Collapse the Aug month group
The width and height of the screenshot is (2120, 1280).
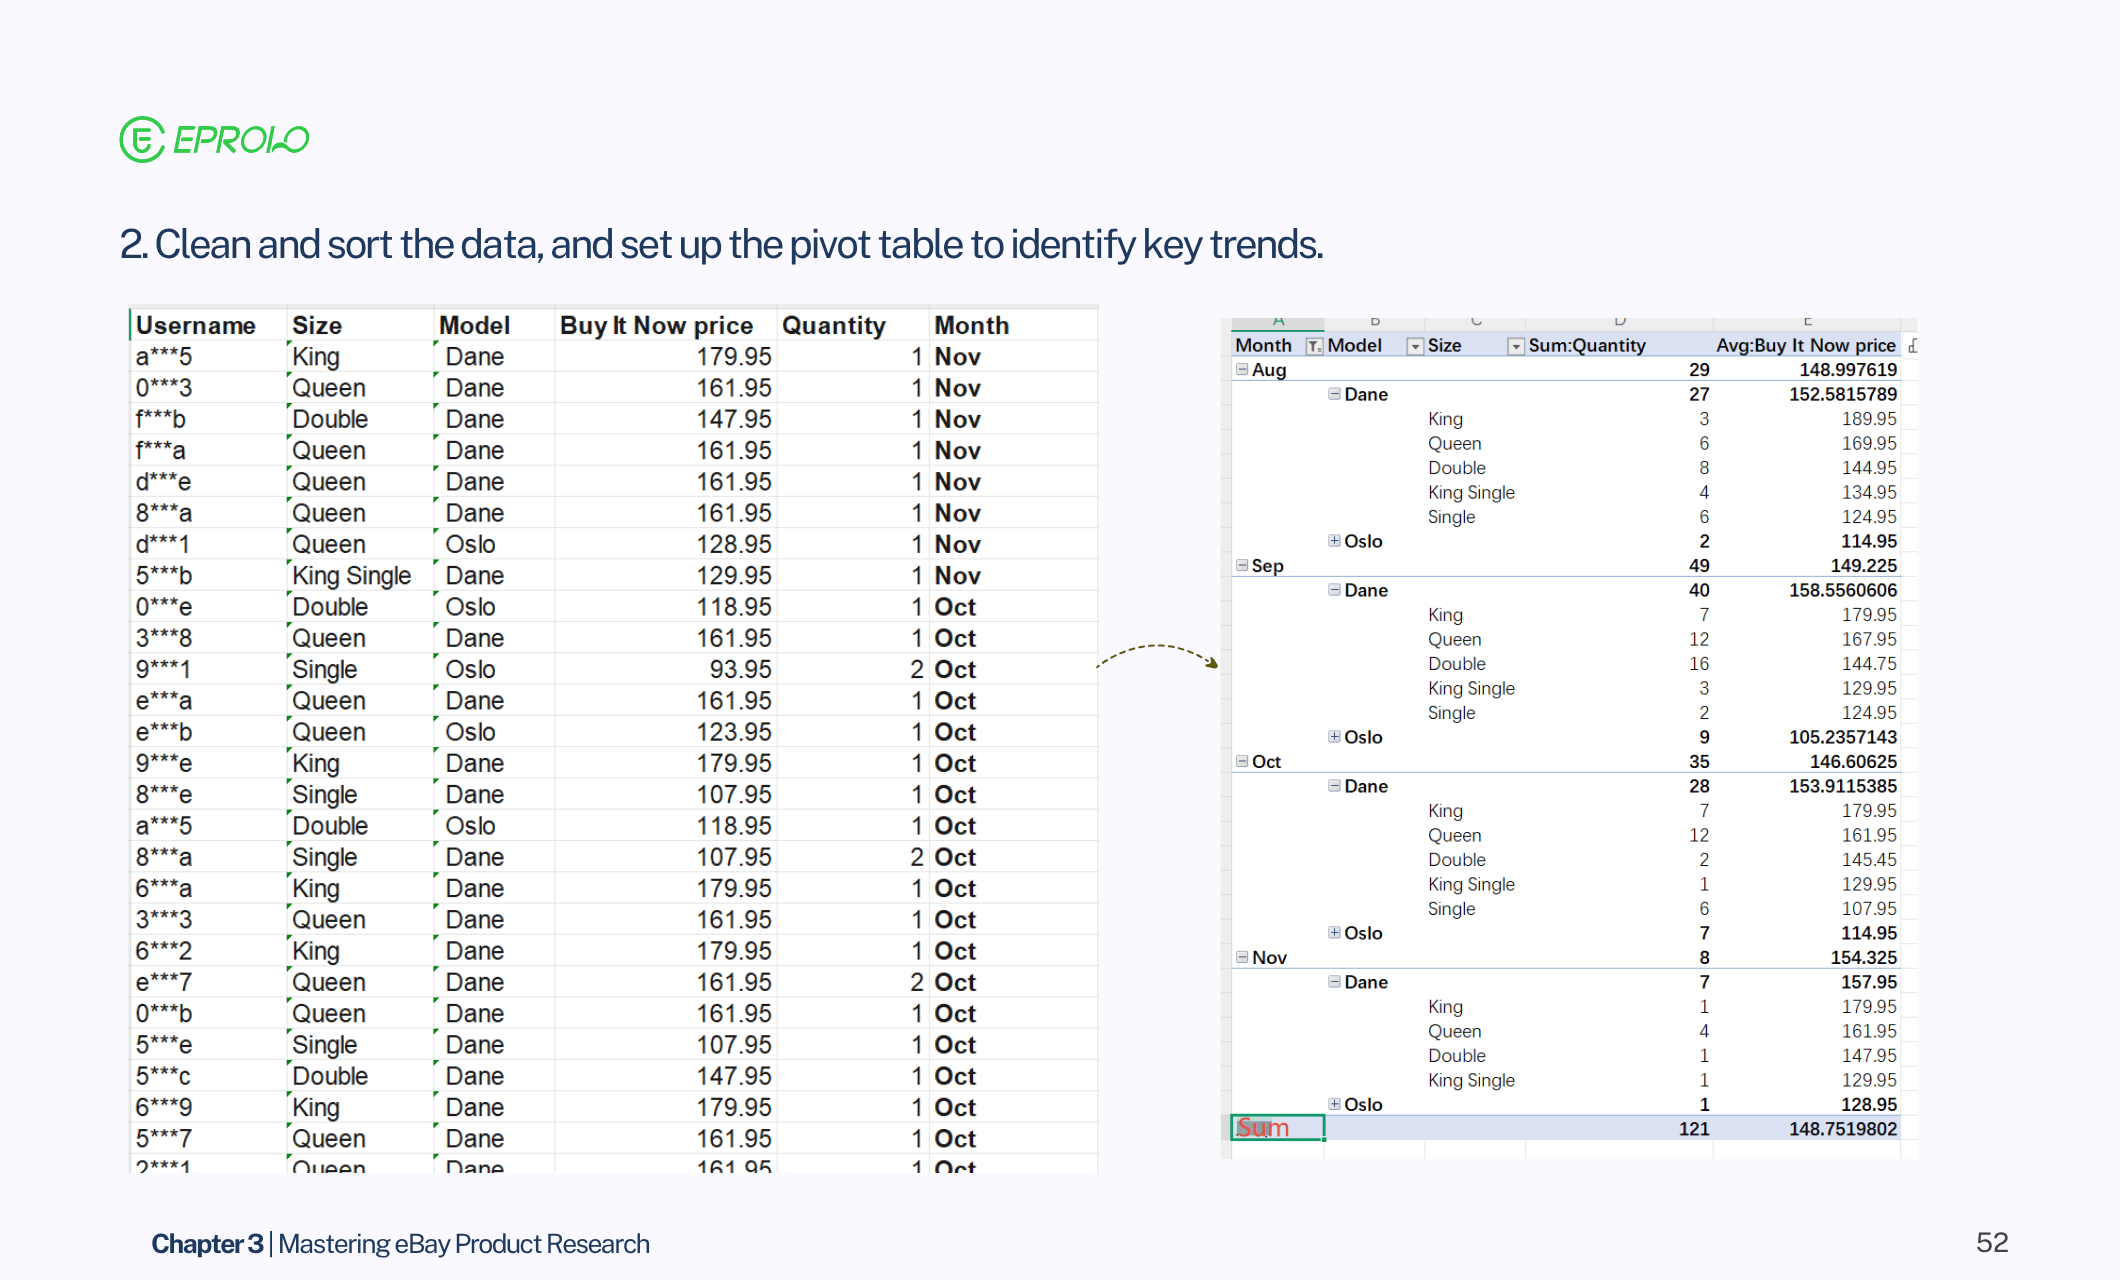[x=1242, y=369]
